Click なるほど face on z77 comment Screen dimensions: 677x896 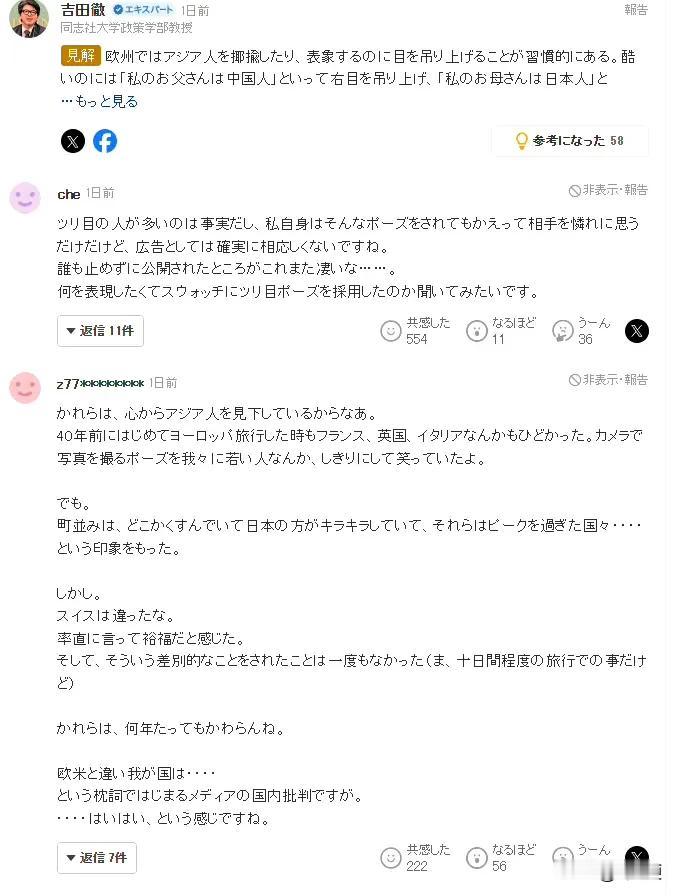(476, 858)
